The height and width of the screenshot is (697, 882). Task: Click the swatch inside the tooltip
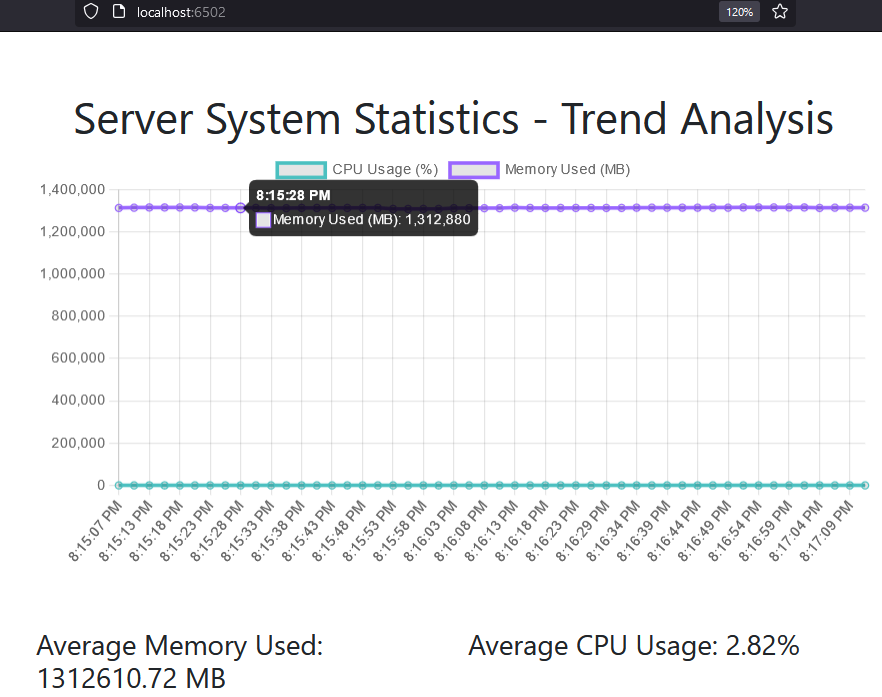[x=262, y=219]
